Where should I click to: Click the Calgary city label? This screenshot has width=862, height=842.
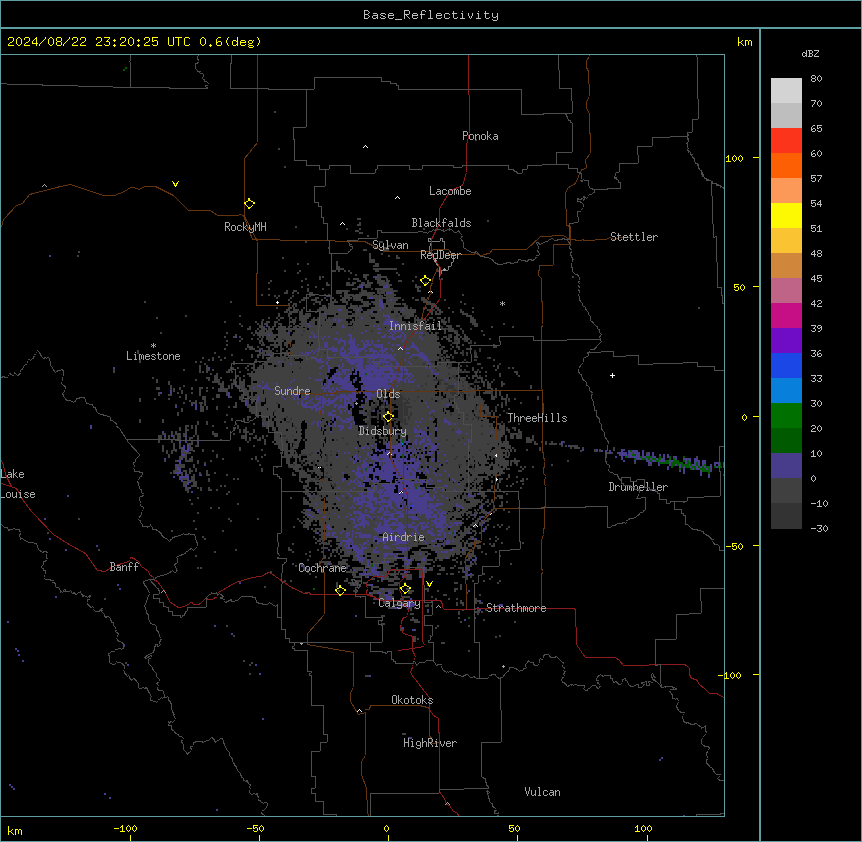tap(399, 603)
